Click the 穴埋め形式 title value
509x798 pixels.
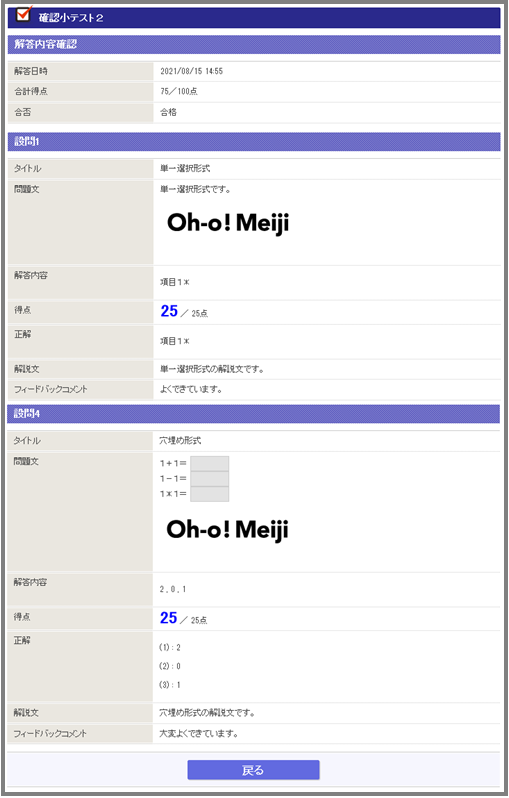(180, 441)
